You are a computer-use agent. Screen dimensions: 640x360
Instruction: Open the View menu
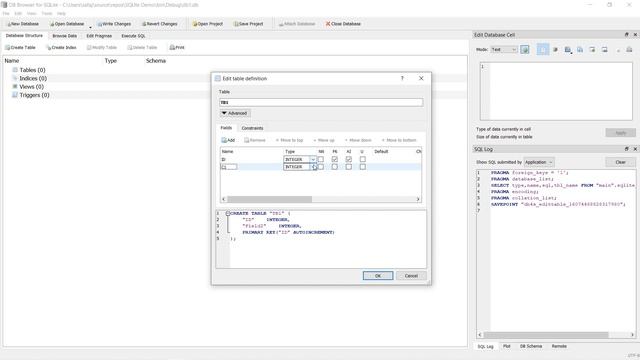tap(31, 13)
